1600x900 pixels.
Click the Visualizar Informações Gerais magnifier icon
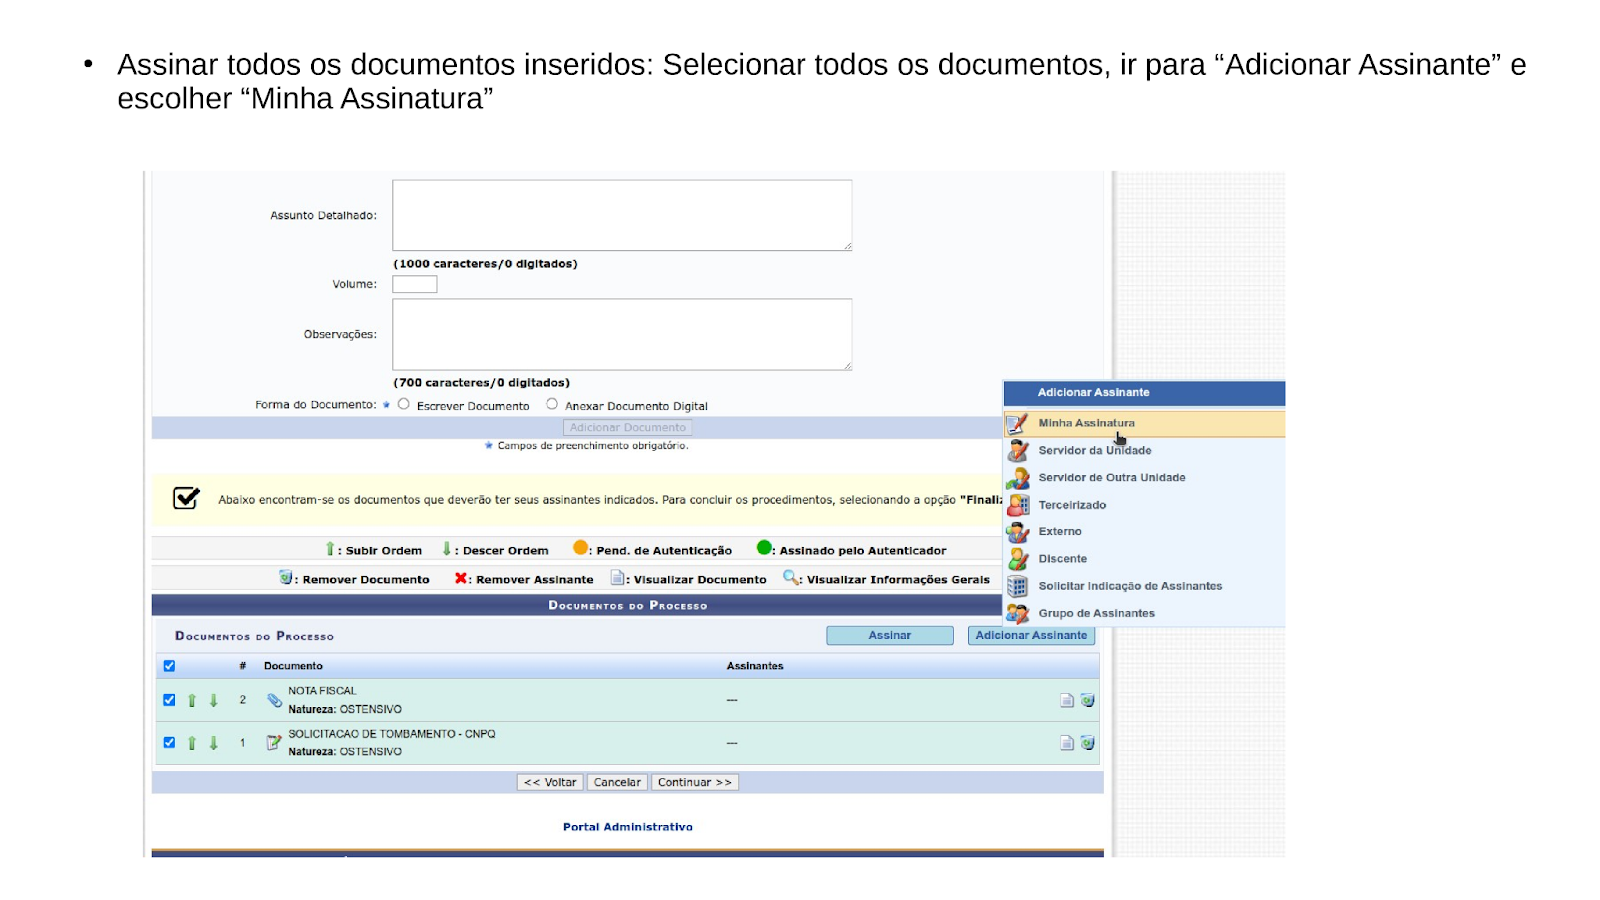click(x=790, y=577)
